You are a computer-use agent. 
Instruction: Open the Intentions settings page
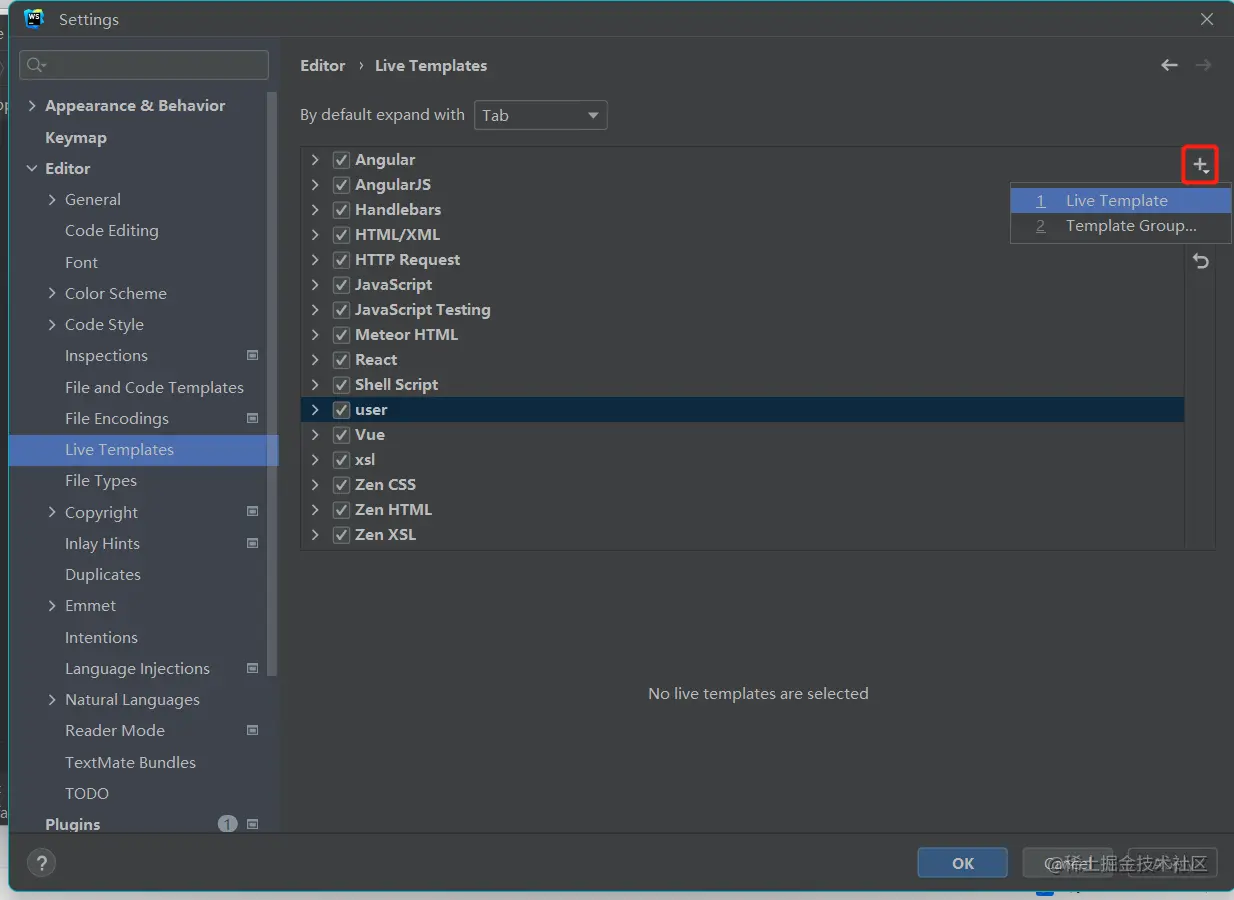click(x=101, y=637)
